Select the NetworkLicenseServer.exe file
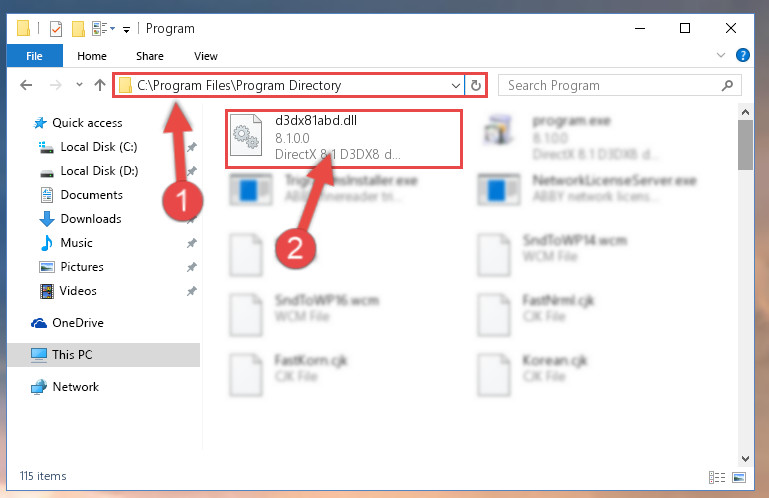Screen dimensions: 769x498 [x=589, y=189]
